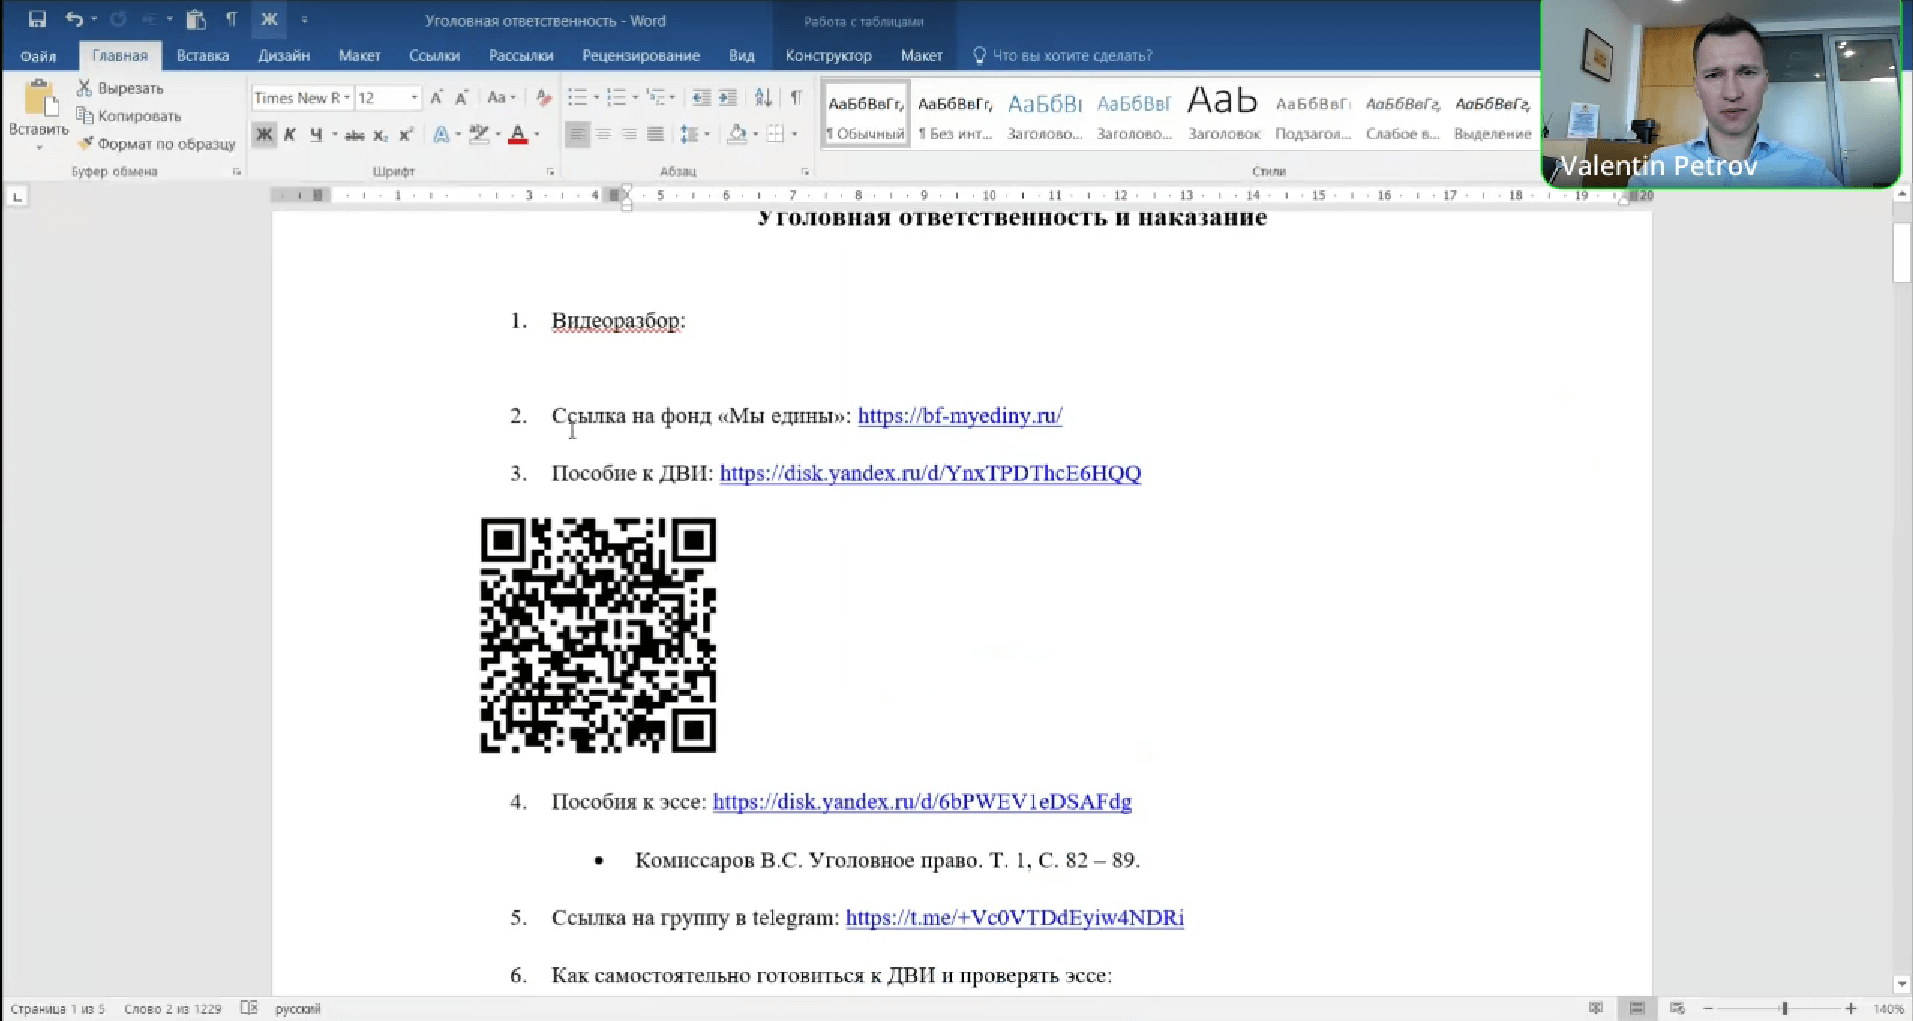Open the font size dropdown showing 12
The width and height of the screenshot is (1913, 1021).
click(414, 98)
